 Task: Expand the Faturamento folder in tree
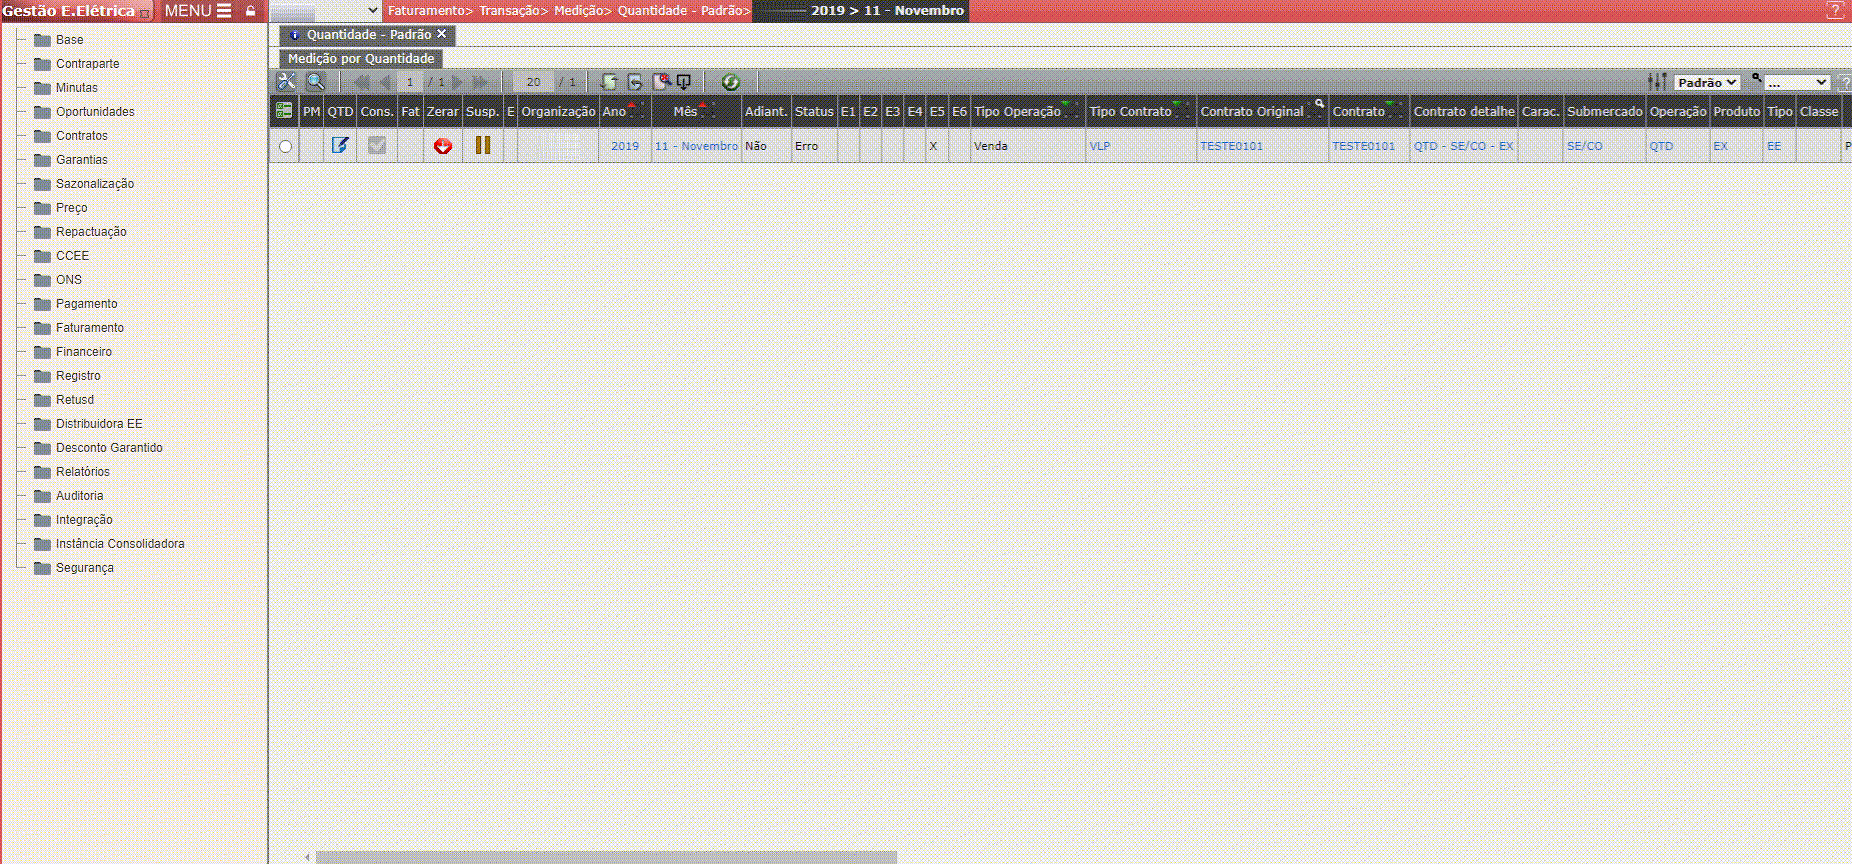90,328
